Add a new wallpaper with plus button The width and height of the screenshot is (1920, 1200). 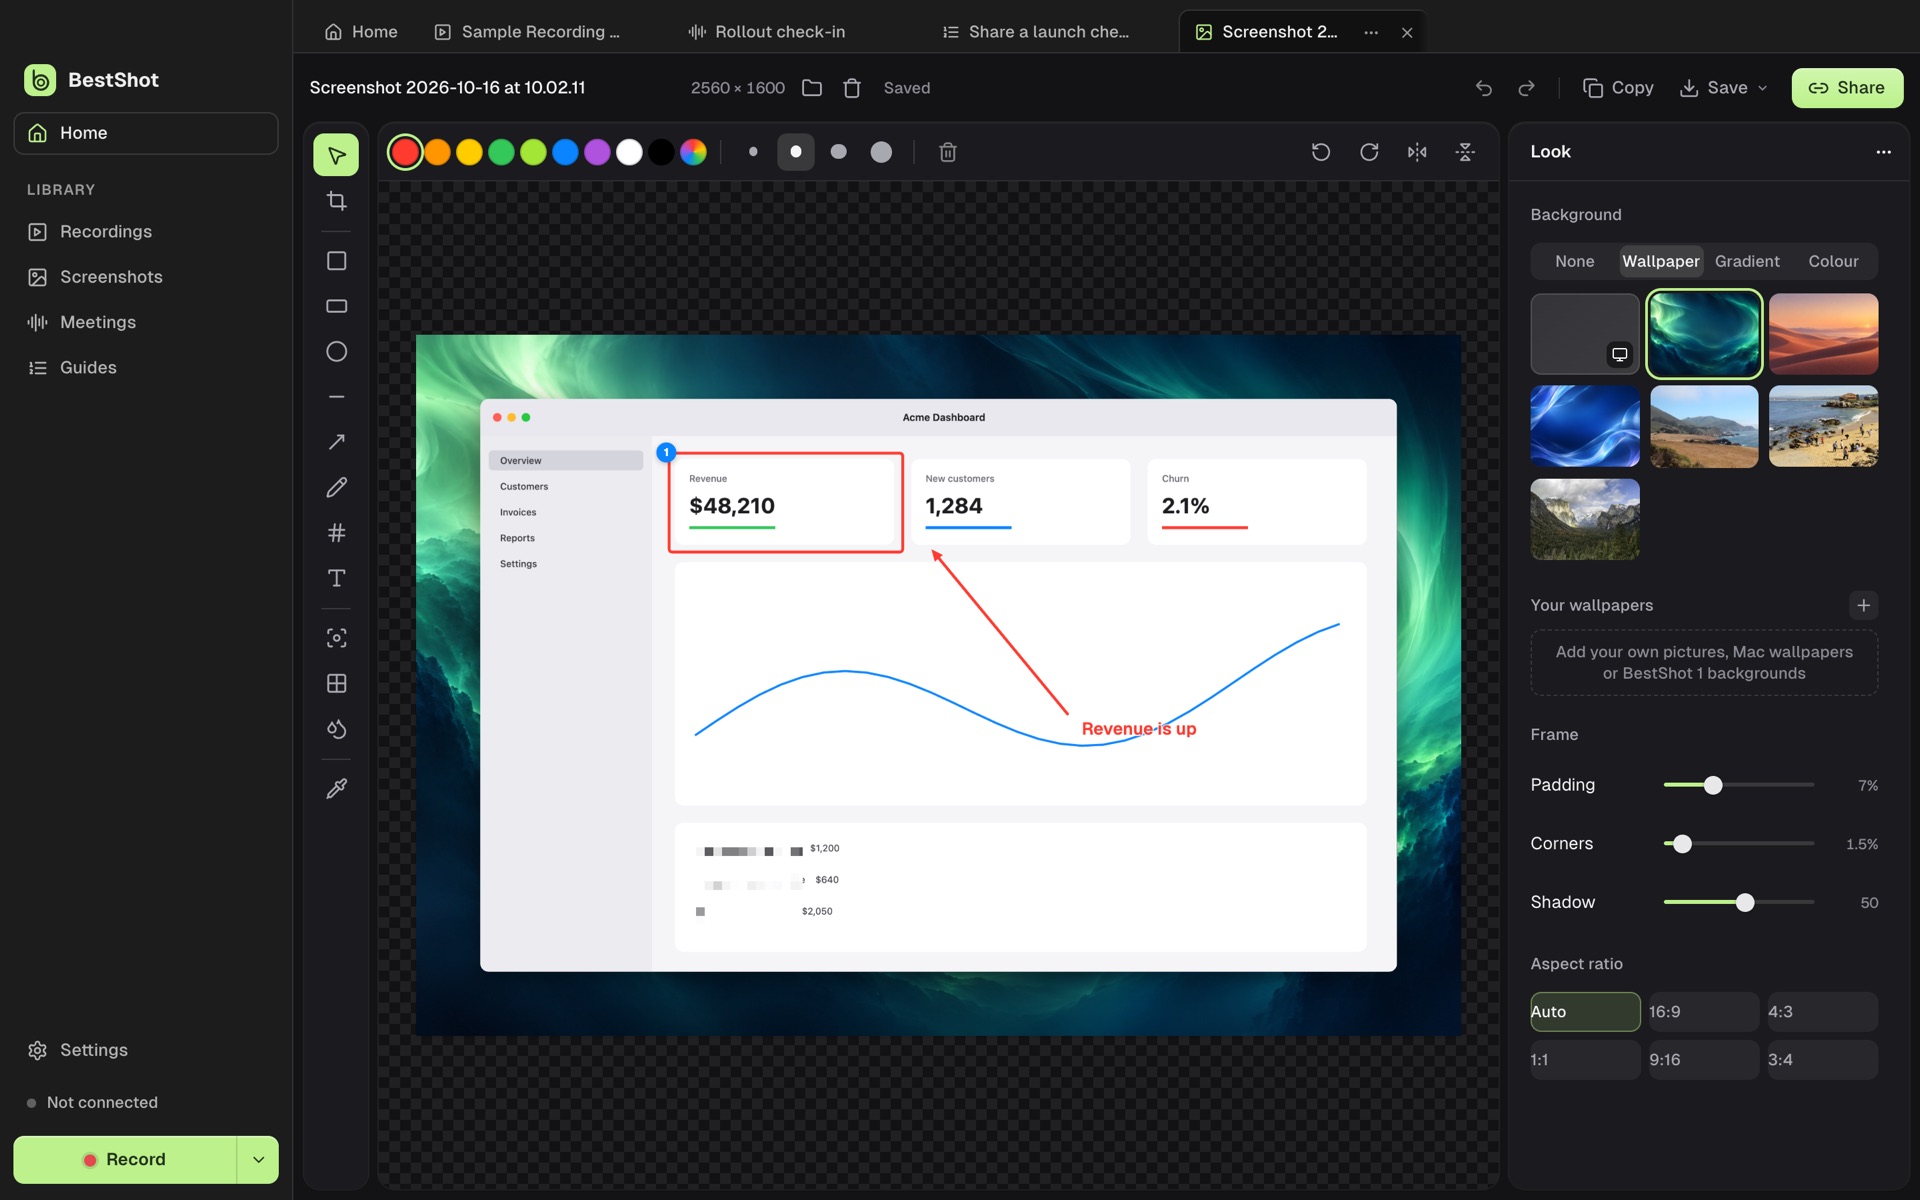[1863, 605]
